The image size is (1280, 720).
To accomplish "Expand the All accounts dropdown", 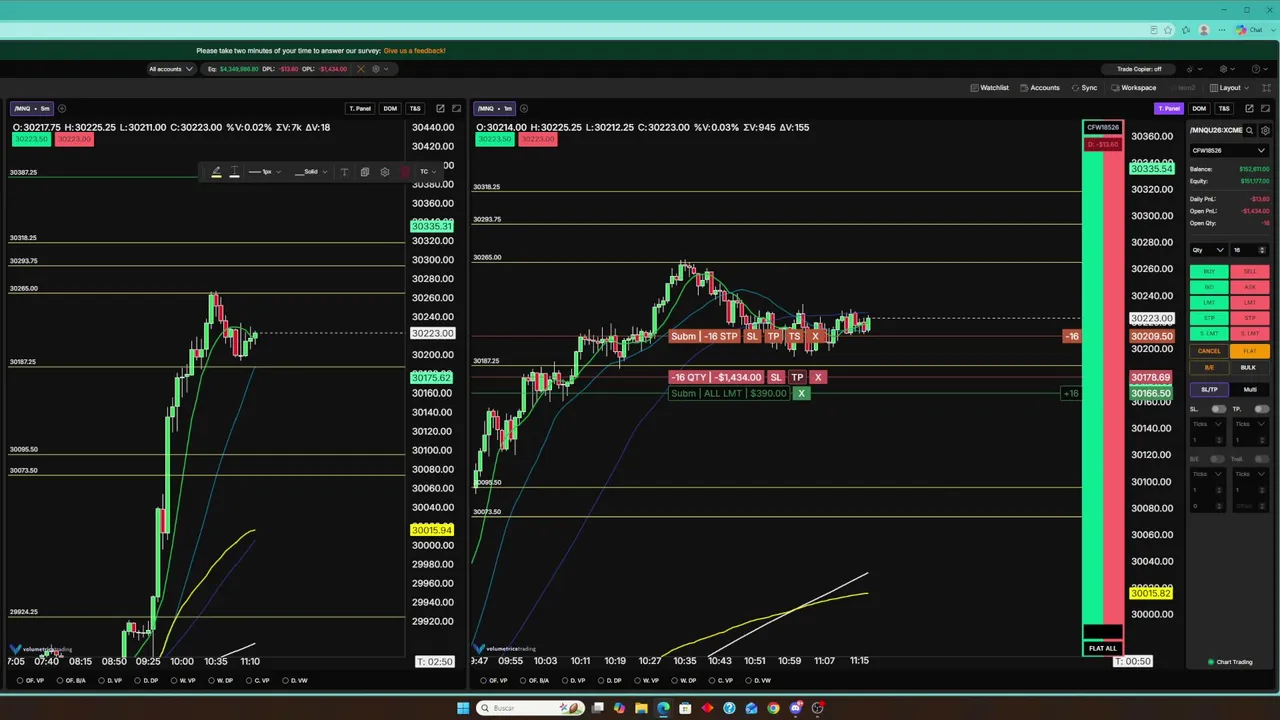I will click(x=169, y=69).
